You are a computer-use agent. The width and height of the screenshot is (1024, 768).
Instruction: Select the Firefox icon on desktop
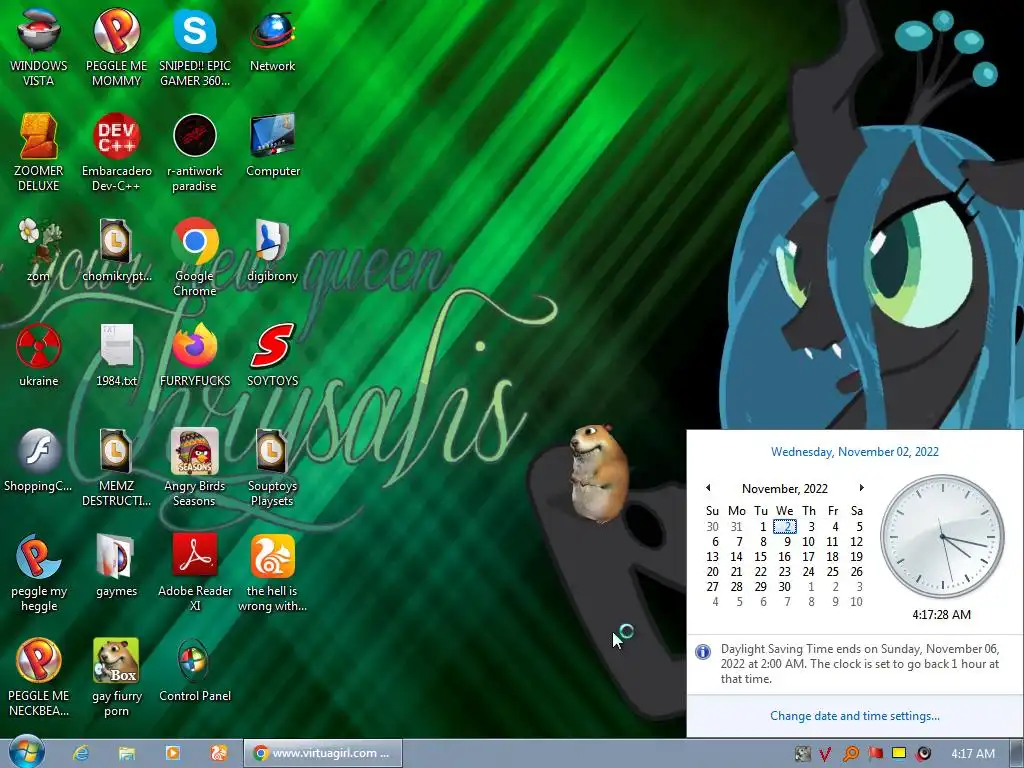(x=195, y=355)
